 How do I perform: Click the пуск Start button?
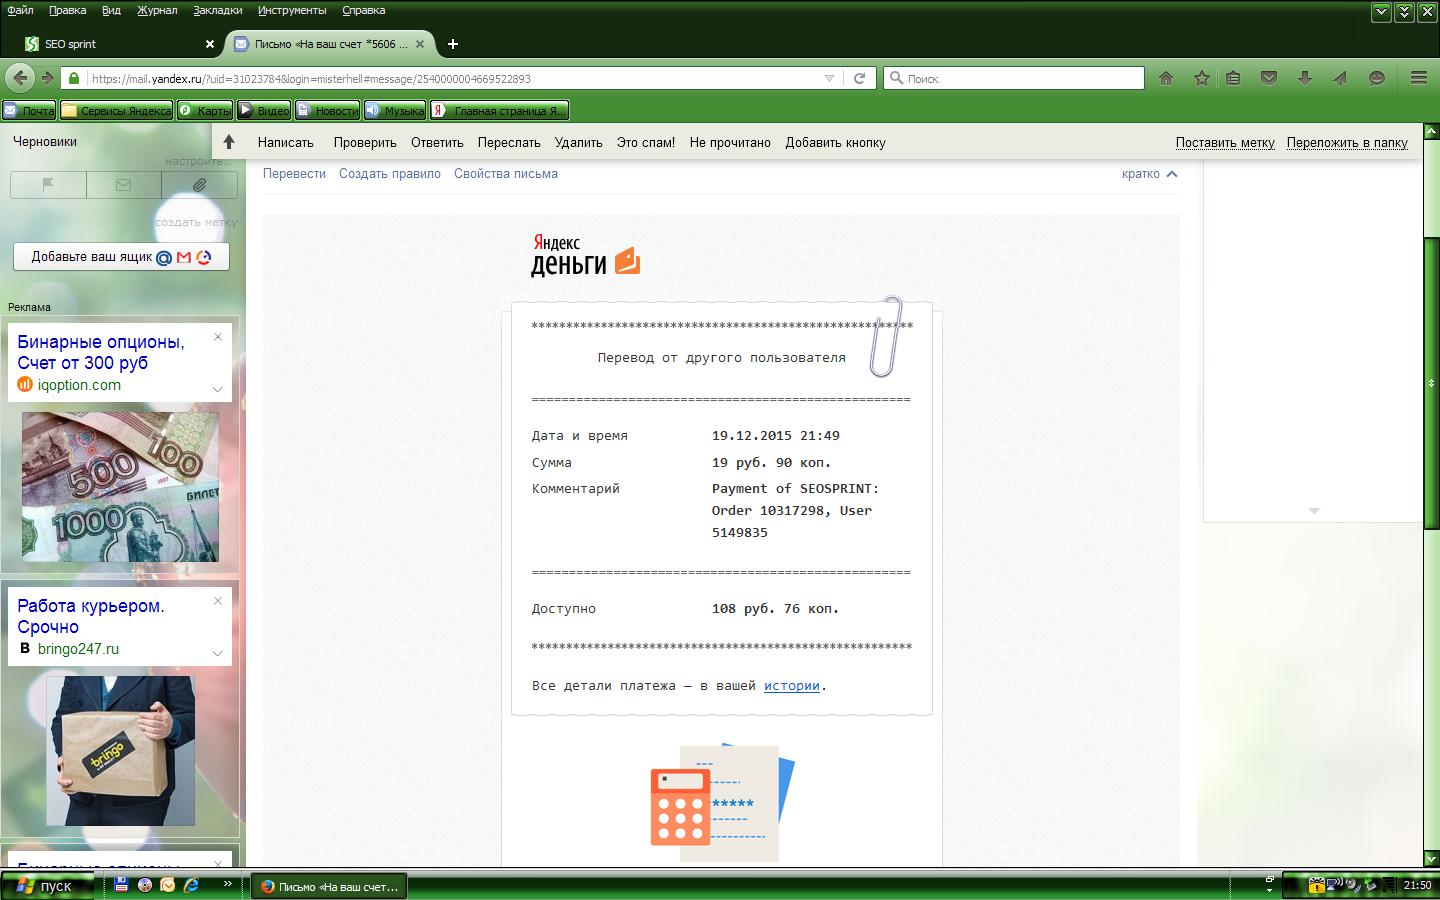coord(47,885)
